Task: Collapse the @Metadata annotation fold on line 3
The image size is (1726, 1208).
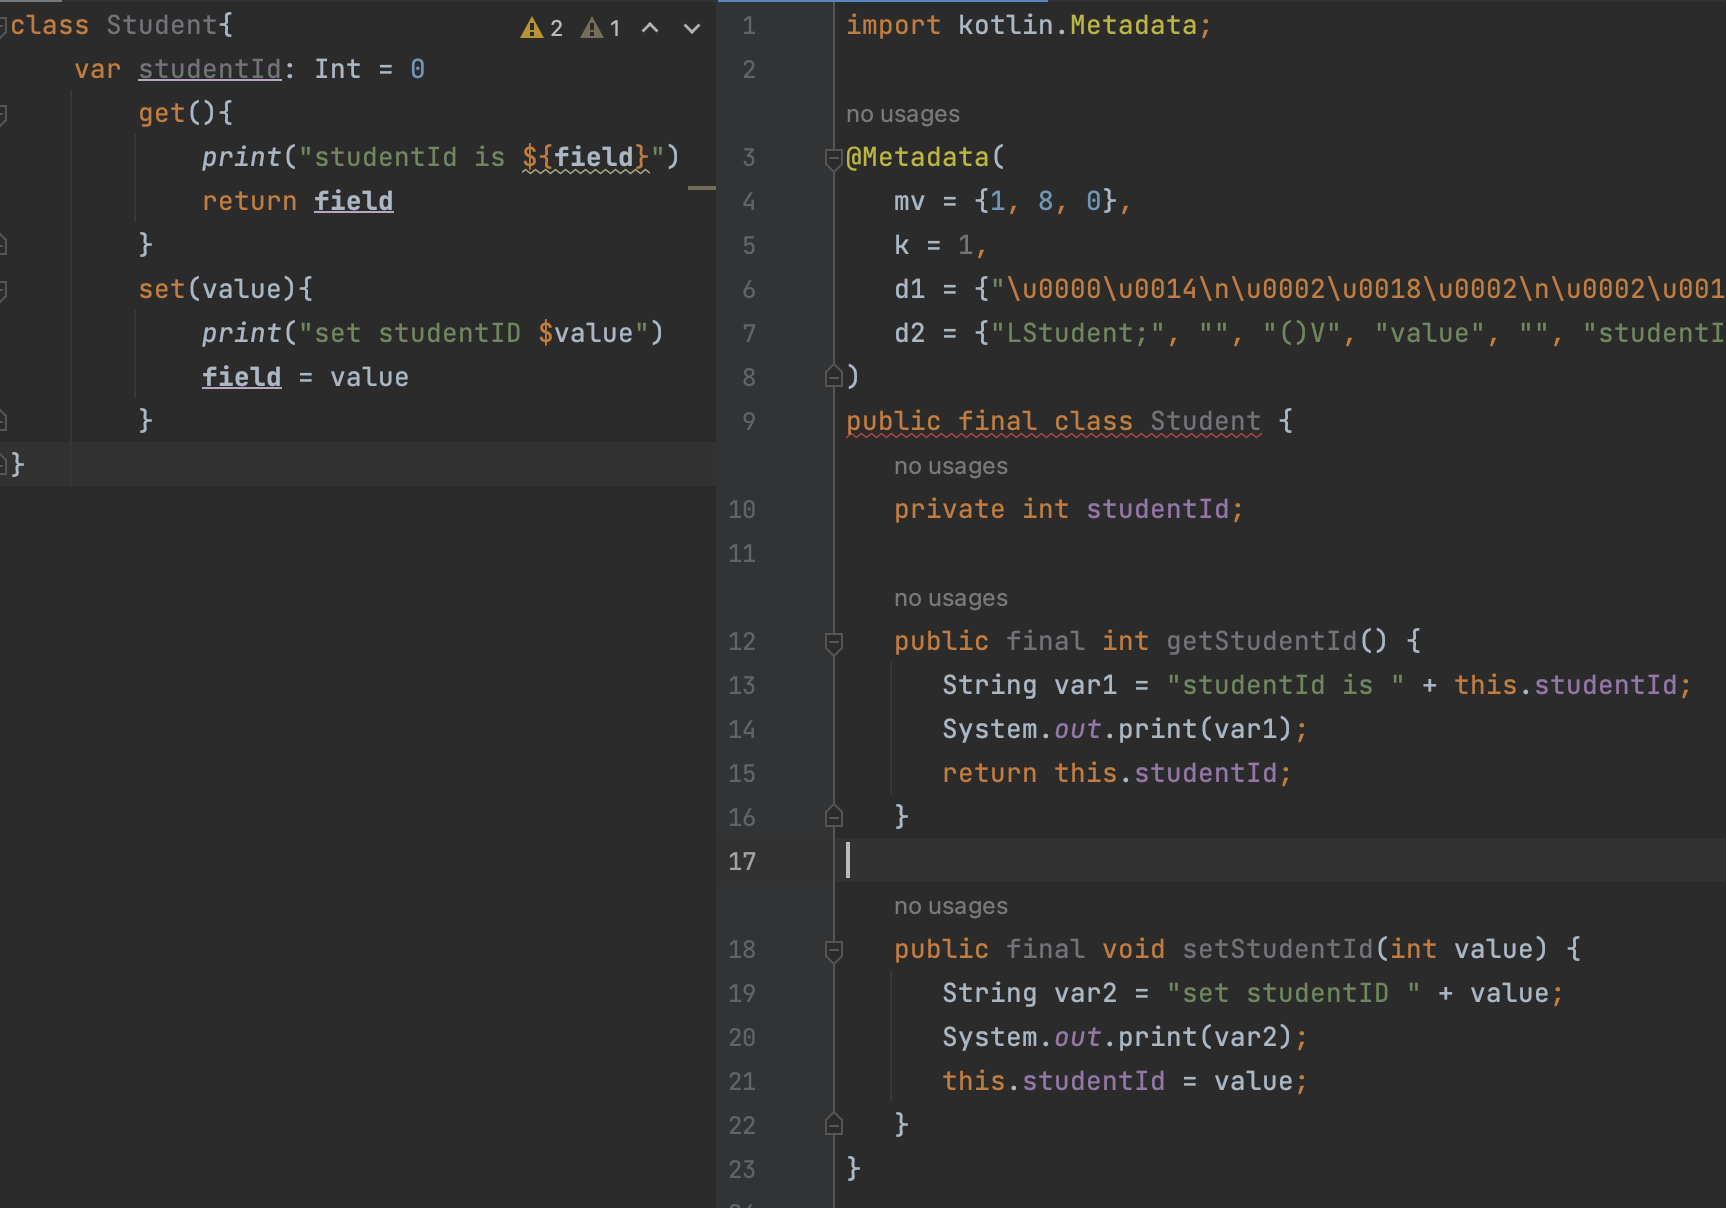Action: point(833,158)
